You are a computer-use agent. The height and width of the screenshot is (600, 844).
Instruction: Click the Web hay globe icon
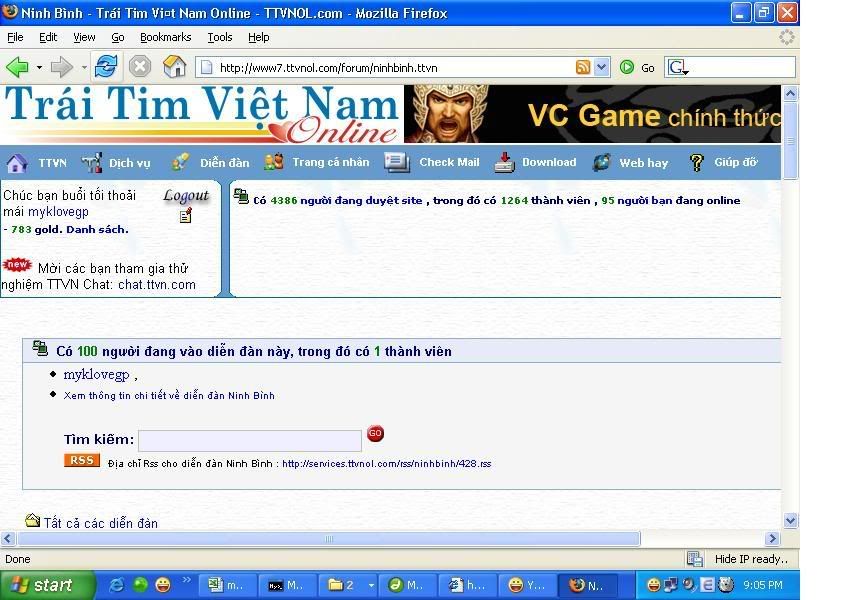point(601,162)
